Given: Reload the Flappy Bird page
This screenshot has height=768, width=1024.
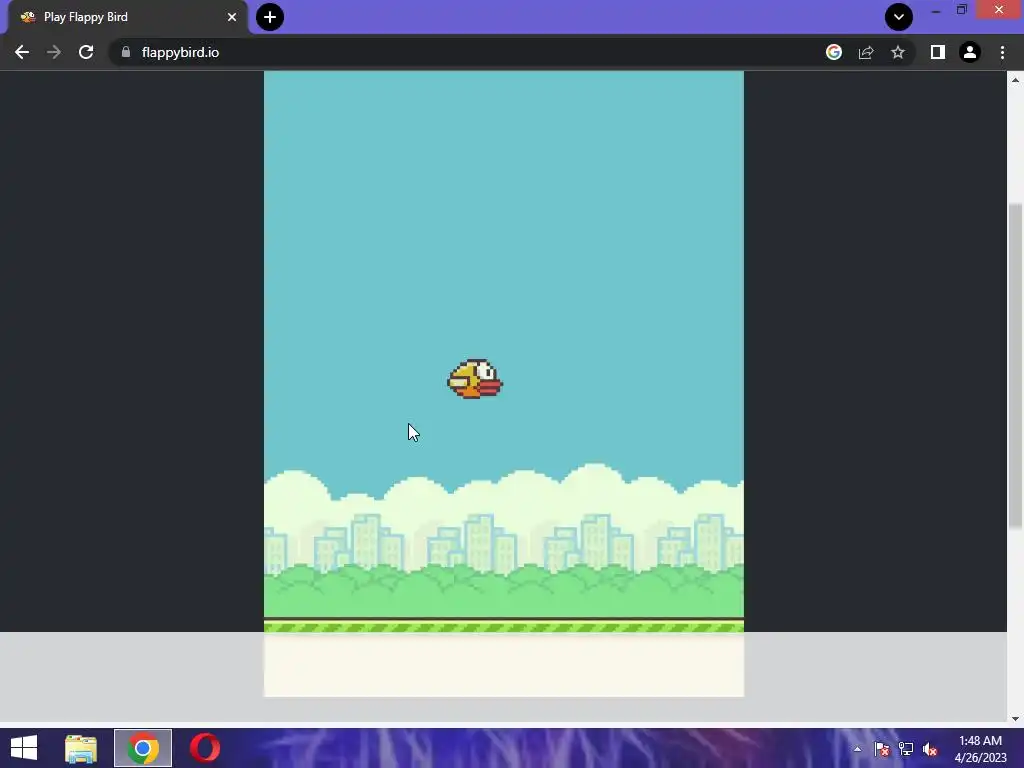Looking at the screenshot, I should [x=86, y=52].
